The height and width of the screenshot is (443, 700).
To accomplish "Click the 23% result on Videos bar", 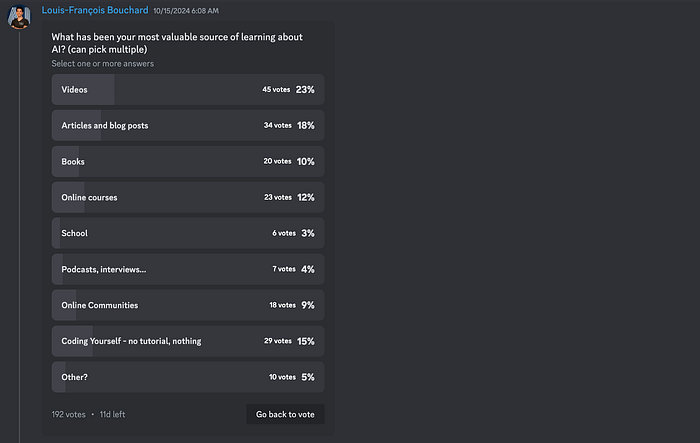I will click(305, 89).
